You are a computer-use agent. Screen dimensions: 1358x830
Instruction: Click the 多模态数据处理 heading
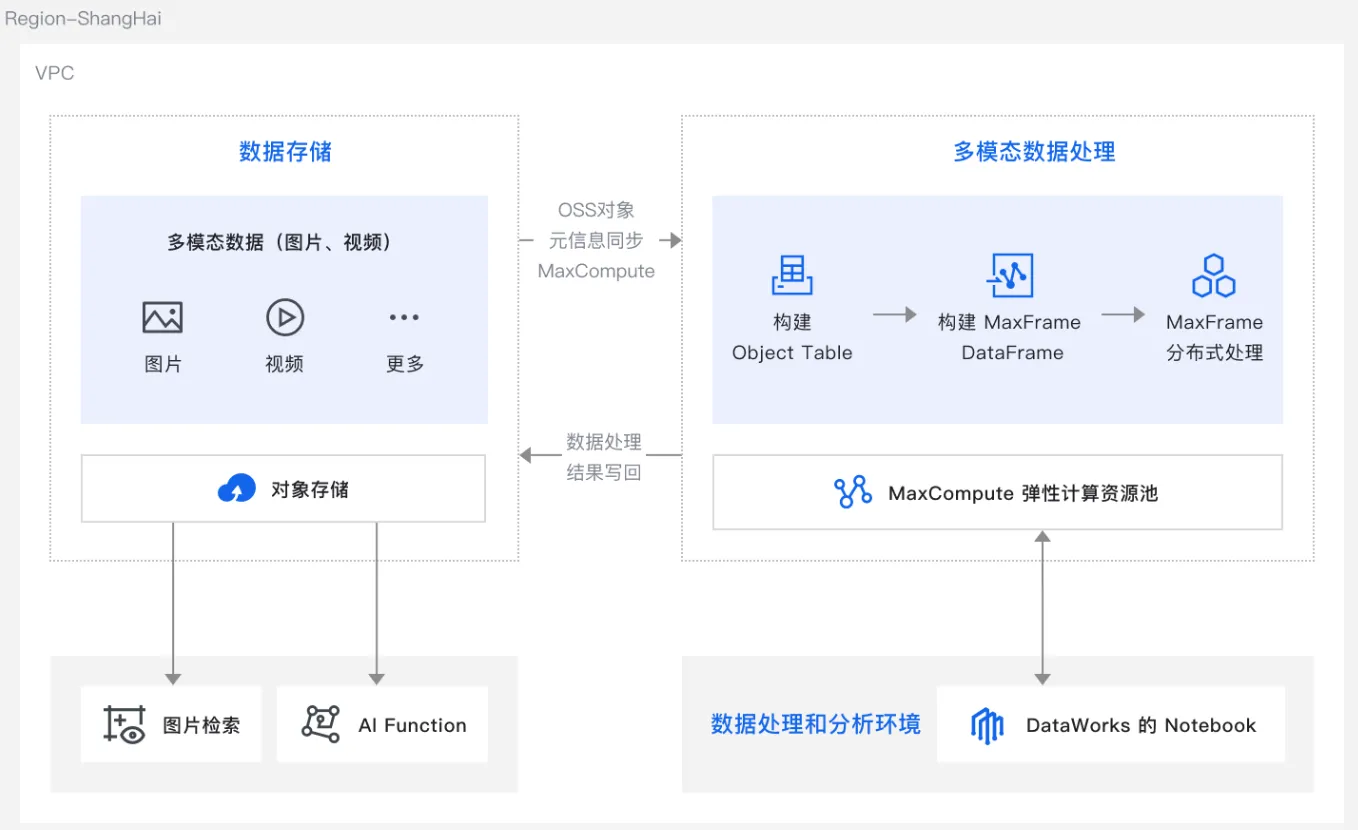(x=1034, y=152)
